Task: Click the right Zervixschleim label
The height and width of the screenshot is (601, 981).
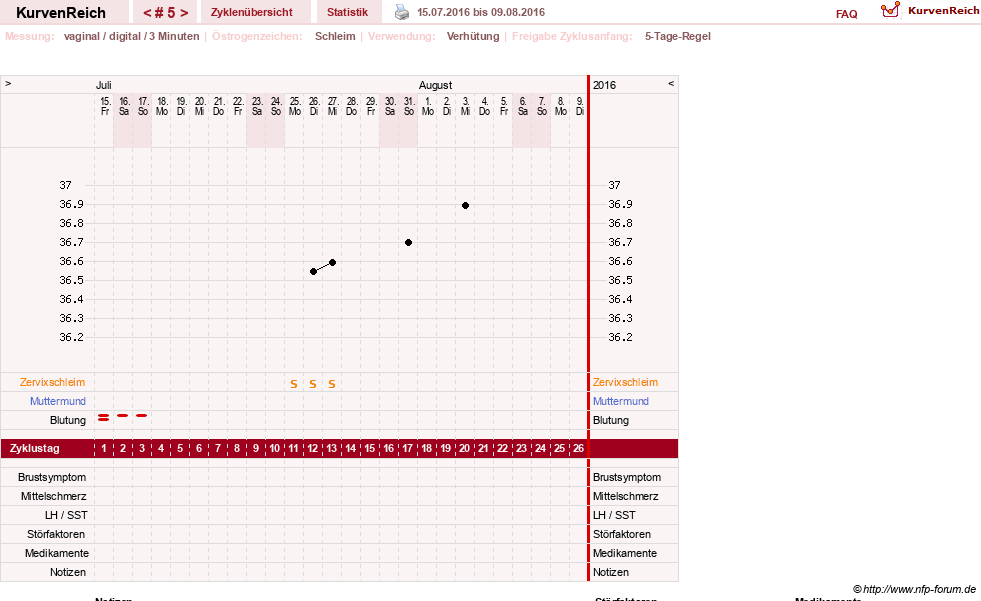Action: 625,382
